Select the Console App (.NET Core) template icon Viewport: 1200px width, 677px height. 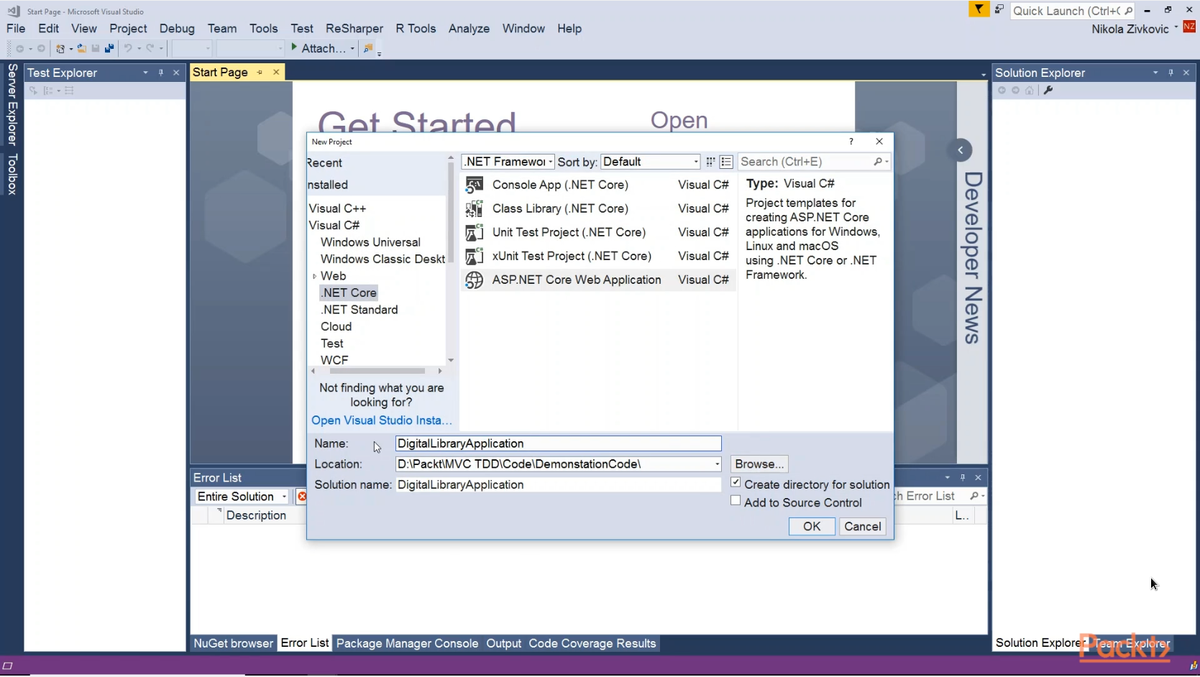474,185
